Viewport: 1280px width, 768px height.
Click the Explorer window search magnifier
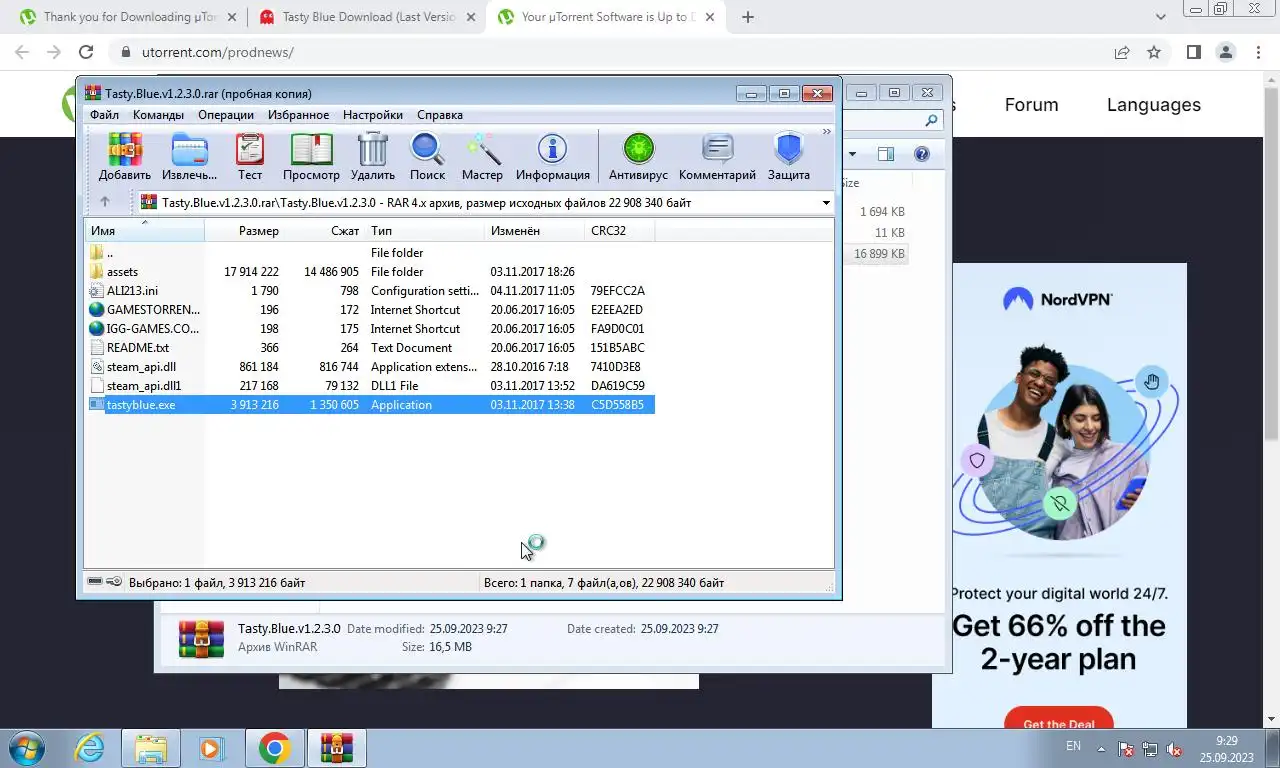click(931, 120)
